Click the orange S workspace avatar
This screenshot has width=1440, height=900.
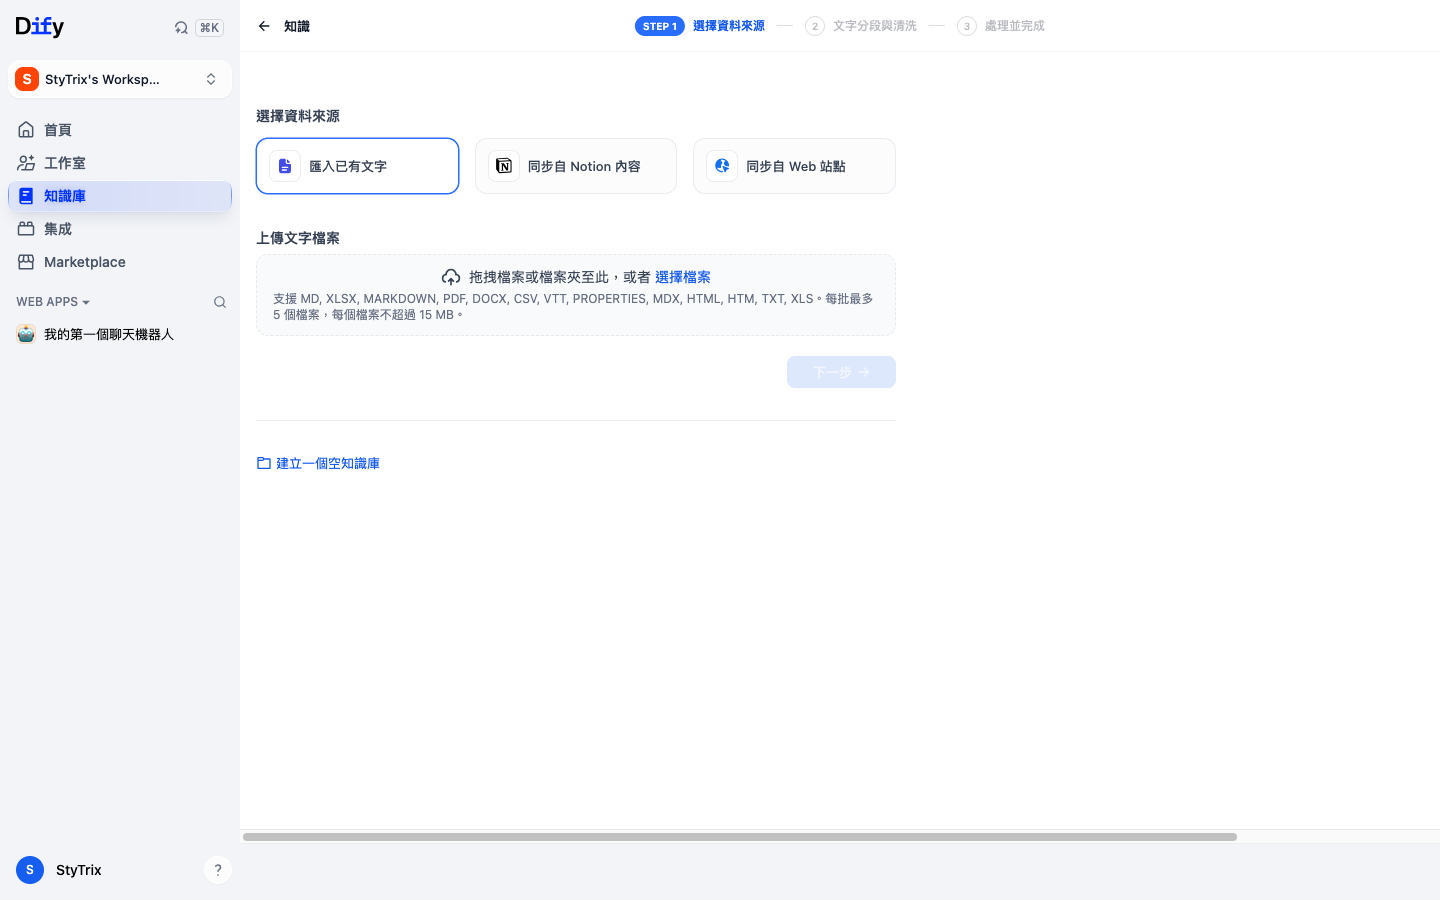pos(27,79)
